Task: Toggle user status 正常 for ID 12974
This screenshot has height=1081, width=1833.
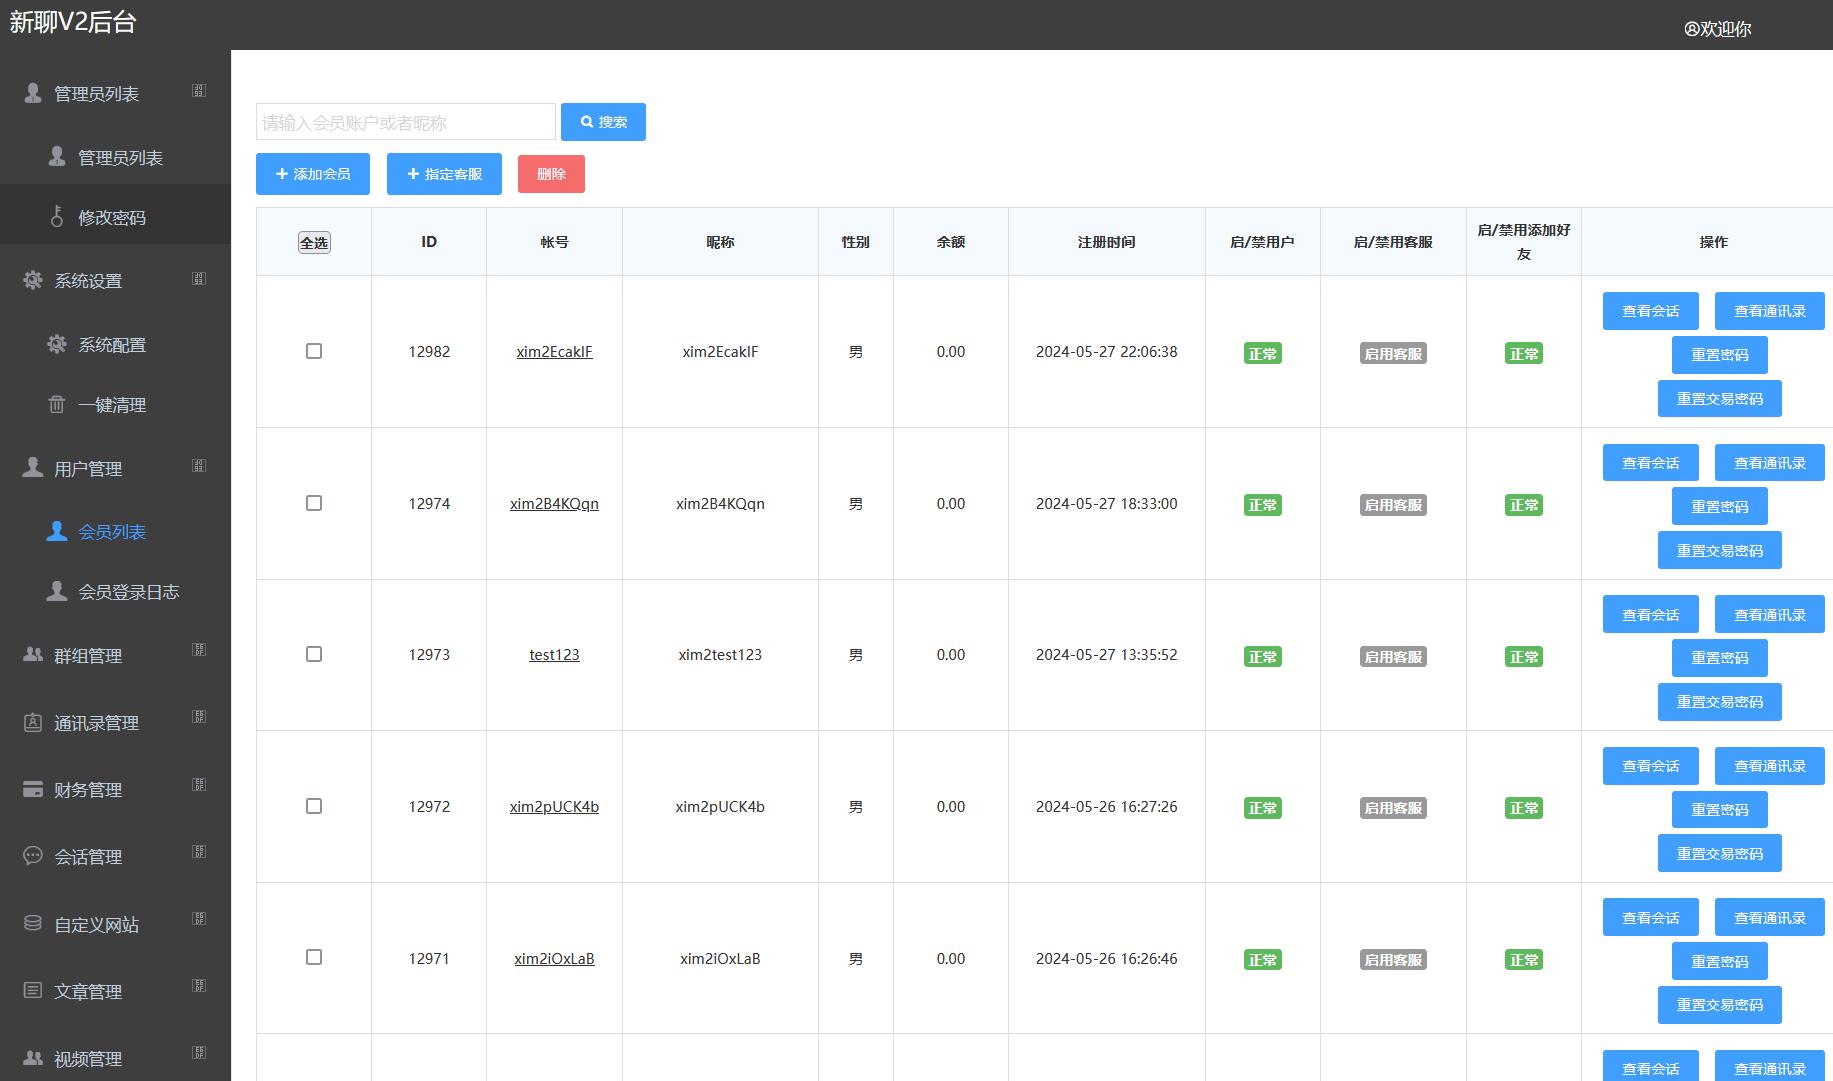Action: (1262, 505)
